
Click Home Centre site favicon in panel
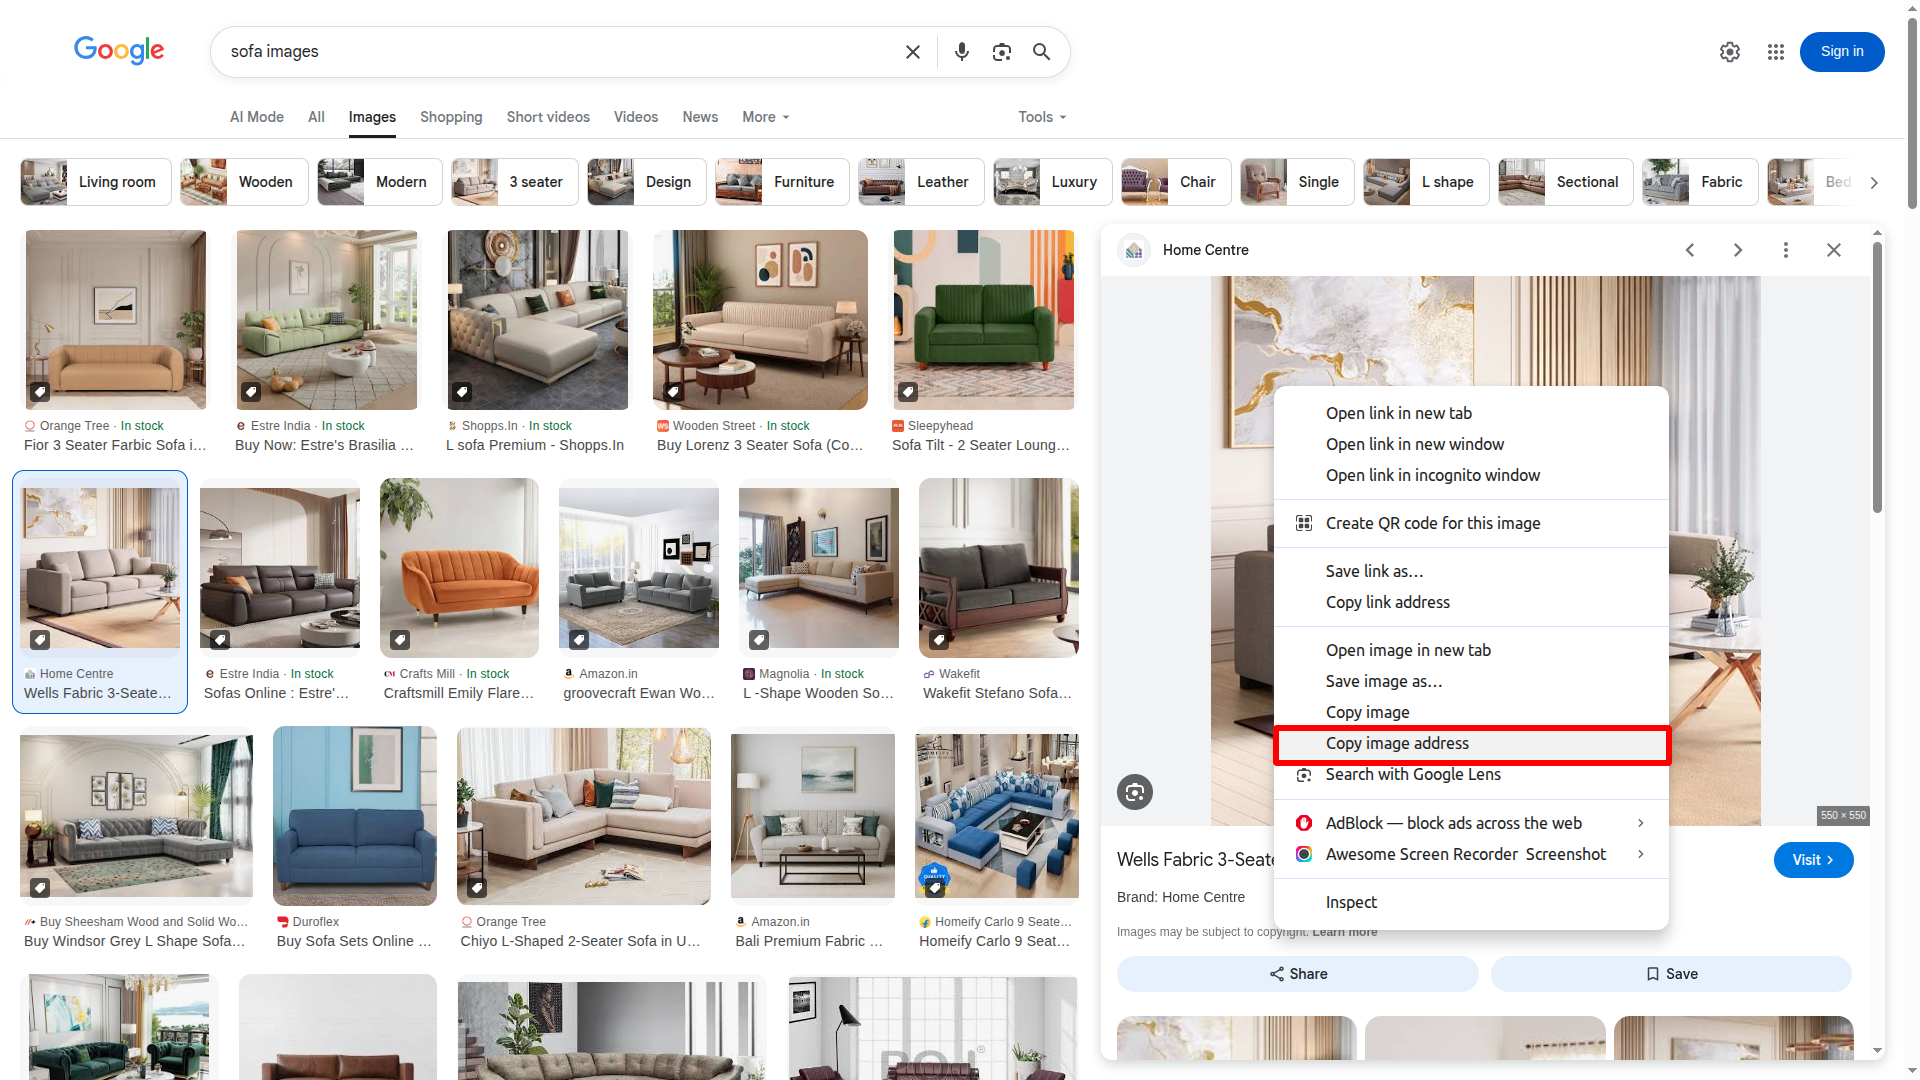click(x=1134, y=250)
